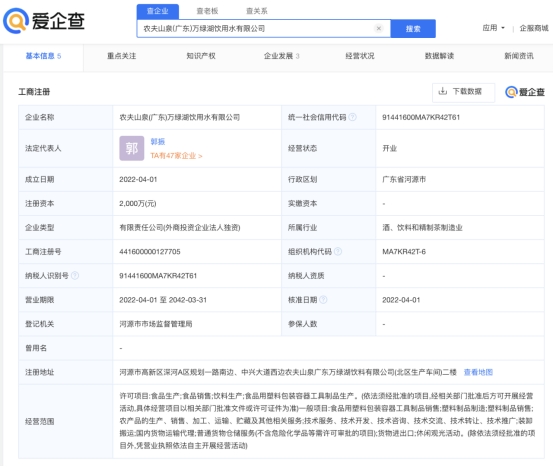
Task: Click the 营业期限 value 2022-04-01 至 2042-03-31
Action: point(163,300)
